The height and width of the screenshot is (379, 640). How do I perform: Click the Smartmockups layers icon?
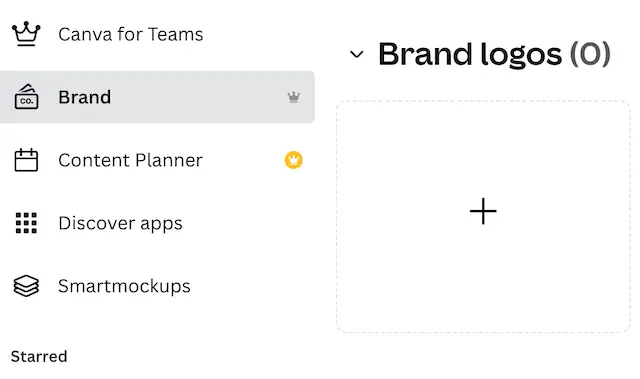[26, 286]
